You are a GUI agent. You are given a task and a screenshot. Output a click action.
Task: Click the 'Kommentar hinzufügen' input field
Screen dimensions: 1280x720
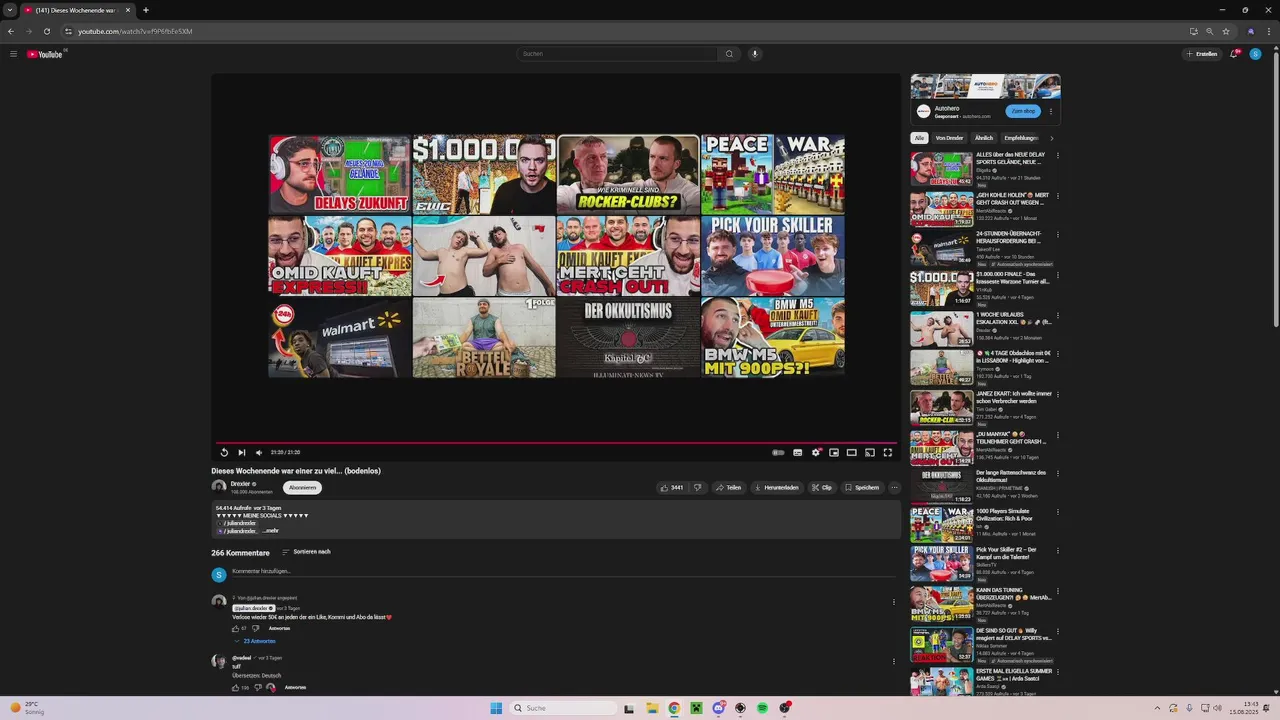[x=563, y=571]
